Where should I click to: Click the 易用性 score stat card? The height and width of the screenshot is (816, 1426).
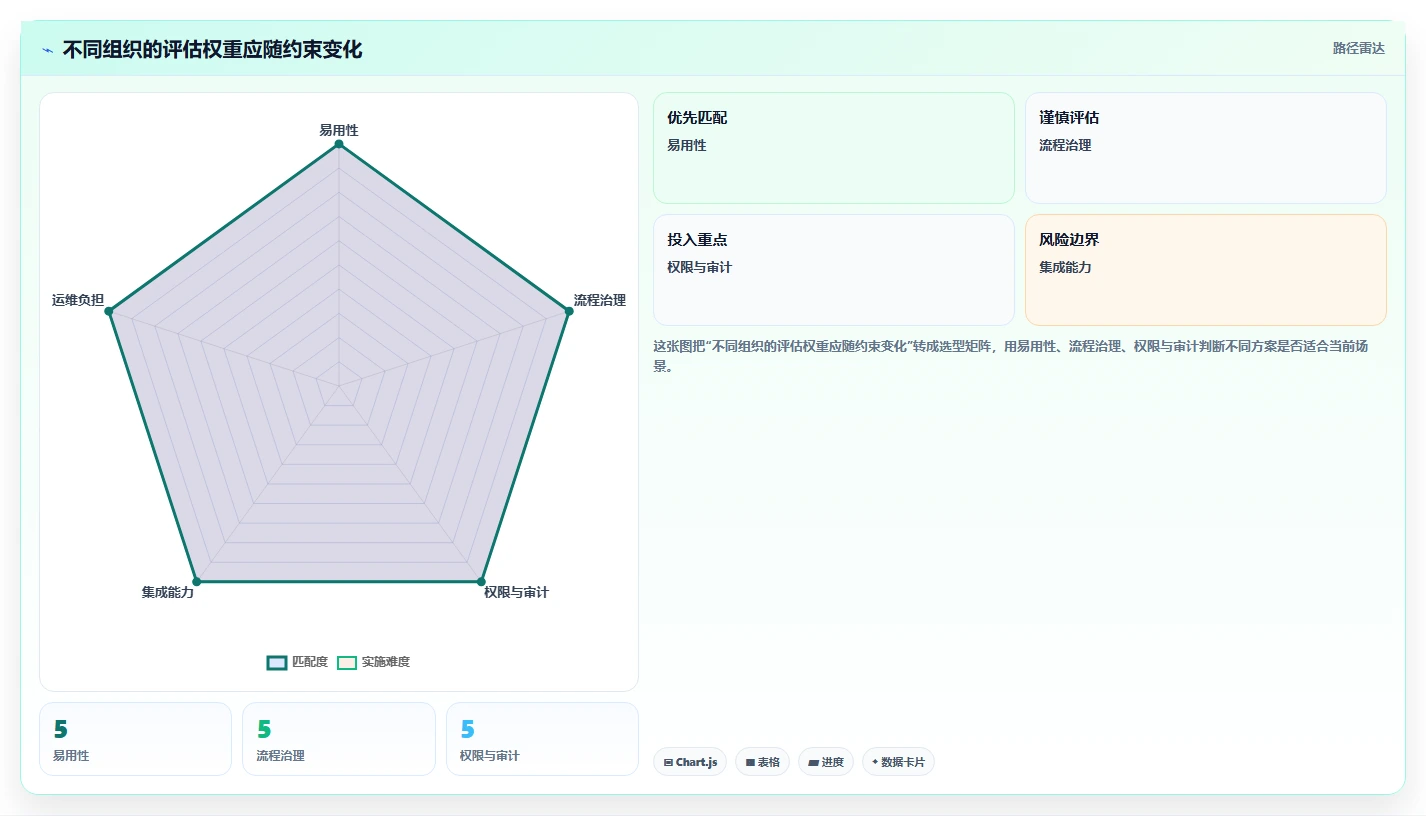135,739
